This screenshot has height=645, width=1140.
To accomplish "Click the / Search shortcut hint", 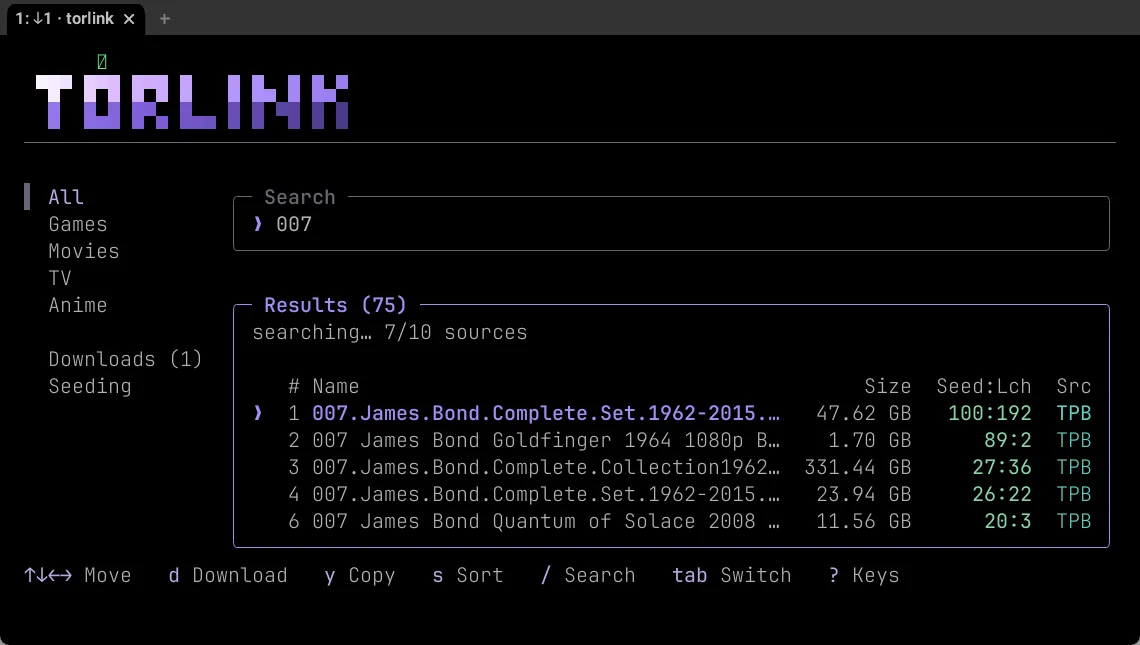I will click(x=587, y=575).
